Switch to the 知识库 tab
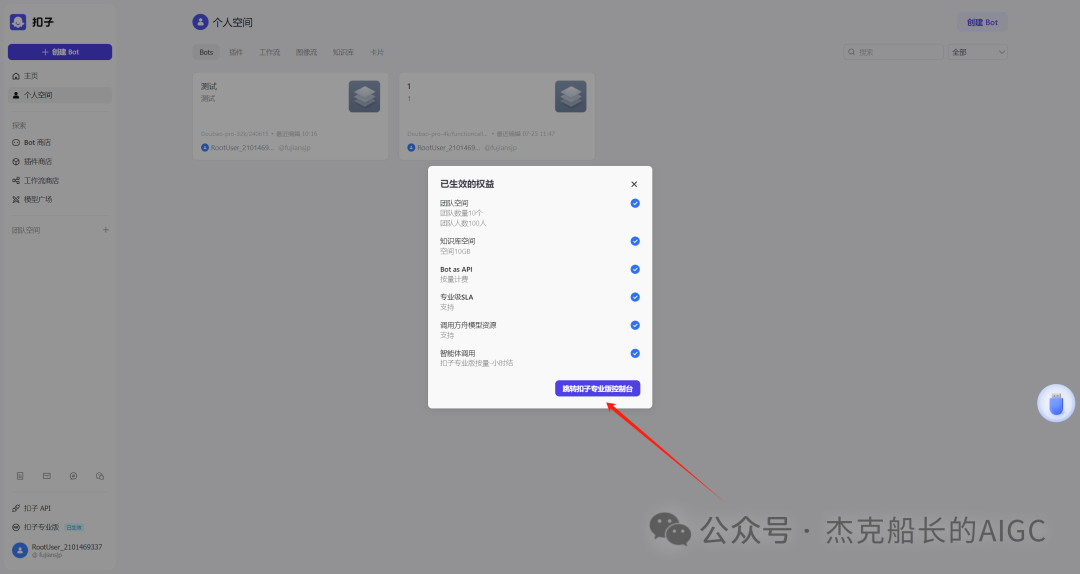This screenshot has height=574, width=1080. coord(343,52)
